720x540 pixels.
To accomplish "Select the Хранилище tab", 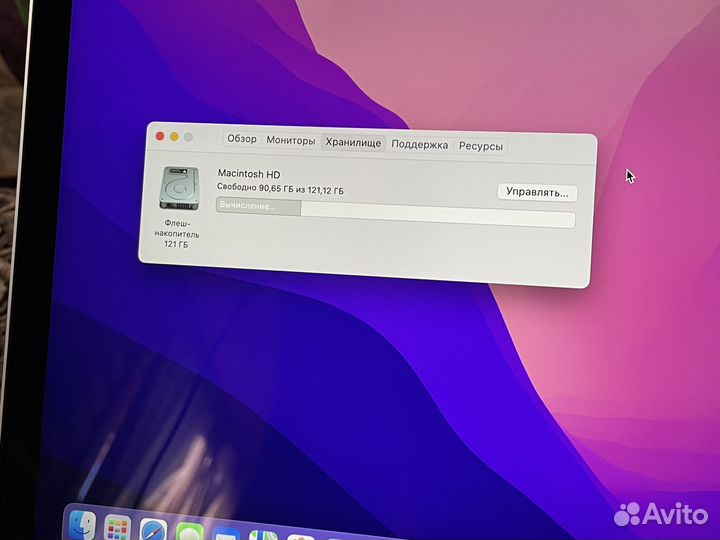I will tap(353, 143).
